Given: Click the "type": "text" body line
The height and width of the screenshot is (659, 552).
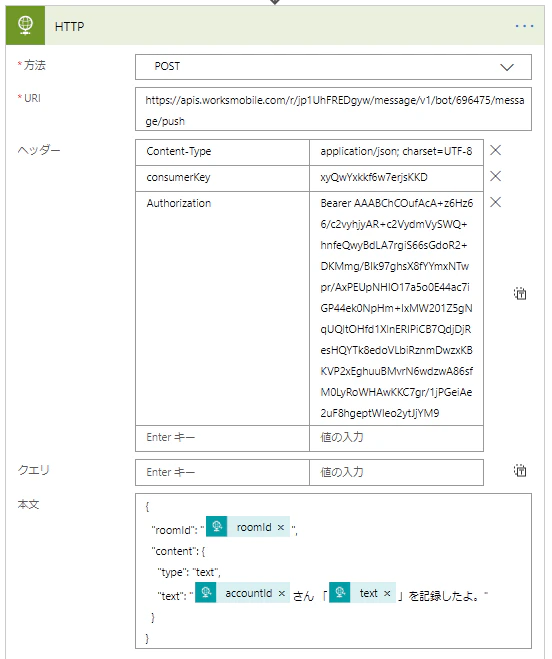Looking at the screenshot, I should [x=189, y=572].
